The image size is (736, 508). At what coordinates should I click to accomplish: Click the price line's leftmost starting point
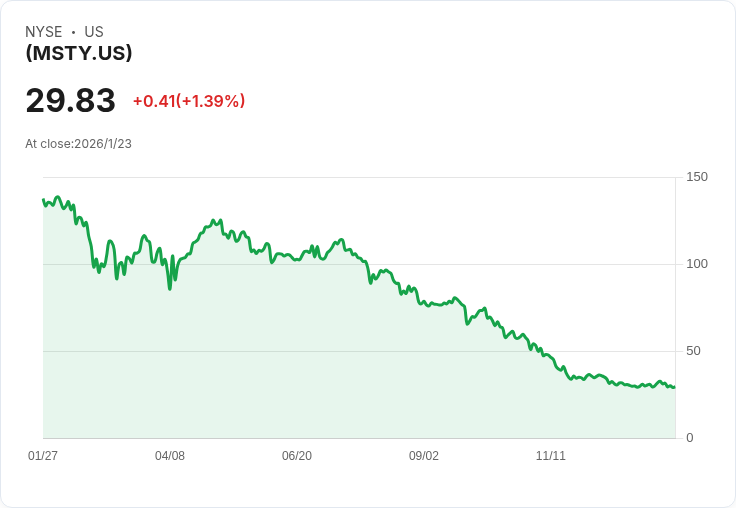tap(43, 200)
